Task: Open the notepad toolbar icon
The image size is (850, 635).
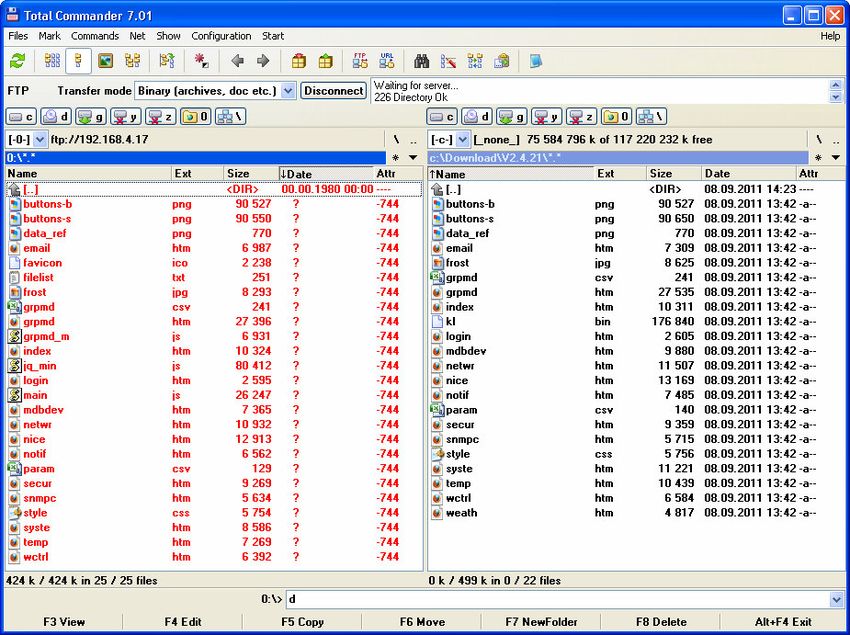Action: 536,61
